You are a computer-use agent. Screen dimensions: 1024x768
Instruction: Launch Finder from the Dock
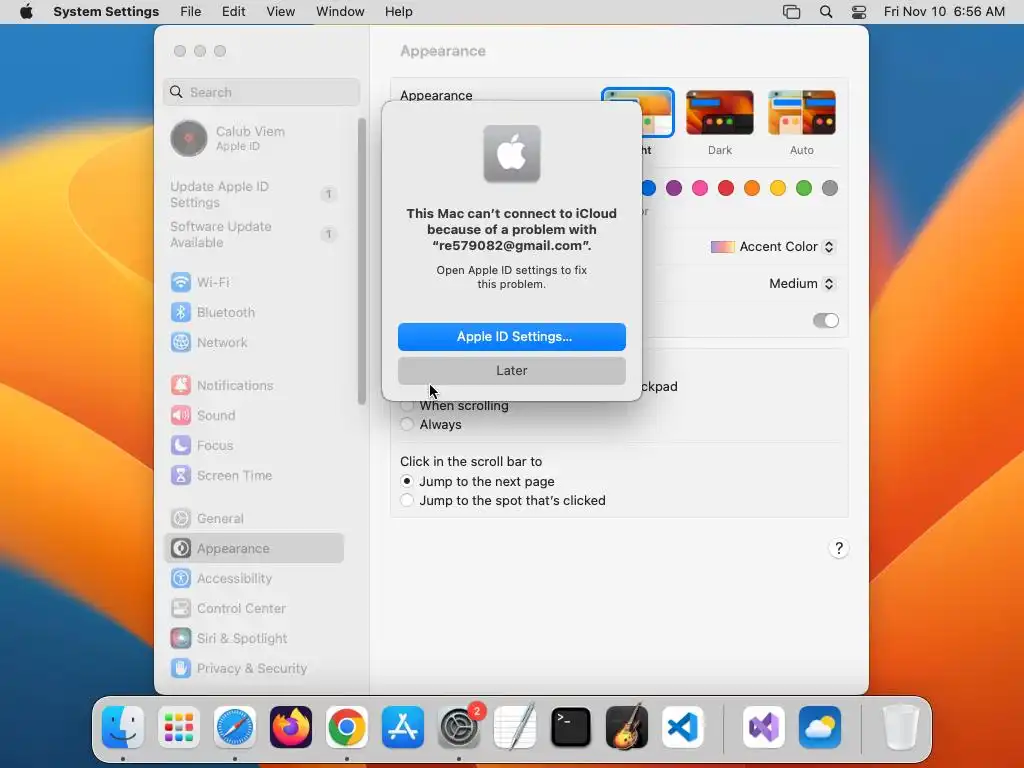coord(123,727)
